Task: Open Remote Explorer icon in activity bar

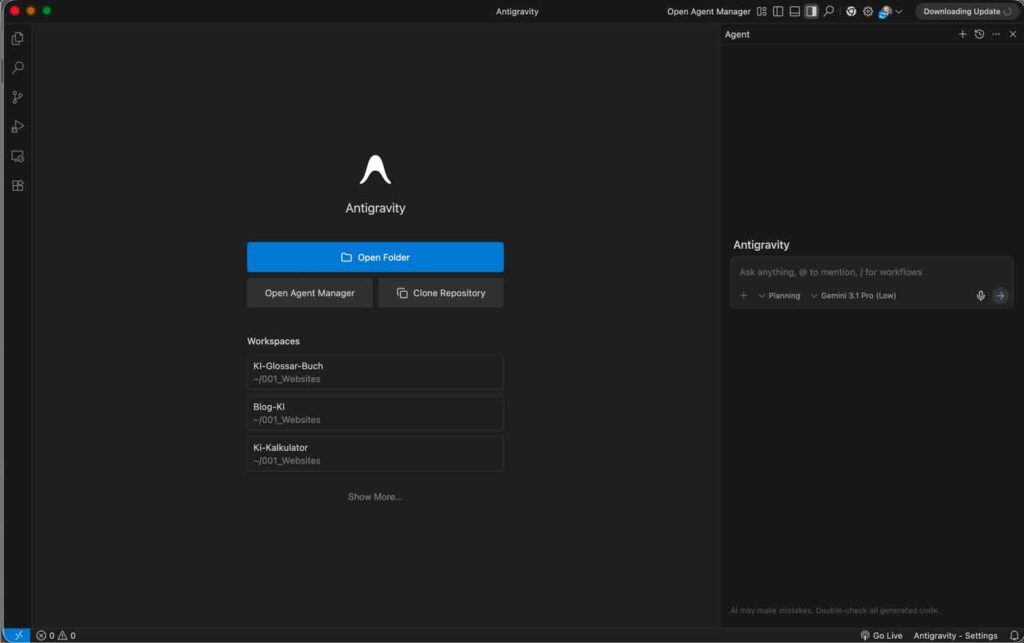Action: (x=18, y=157)
